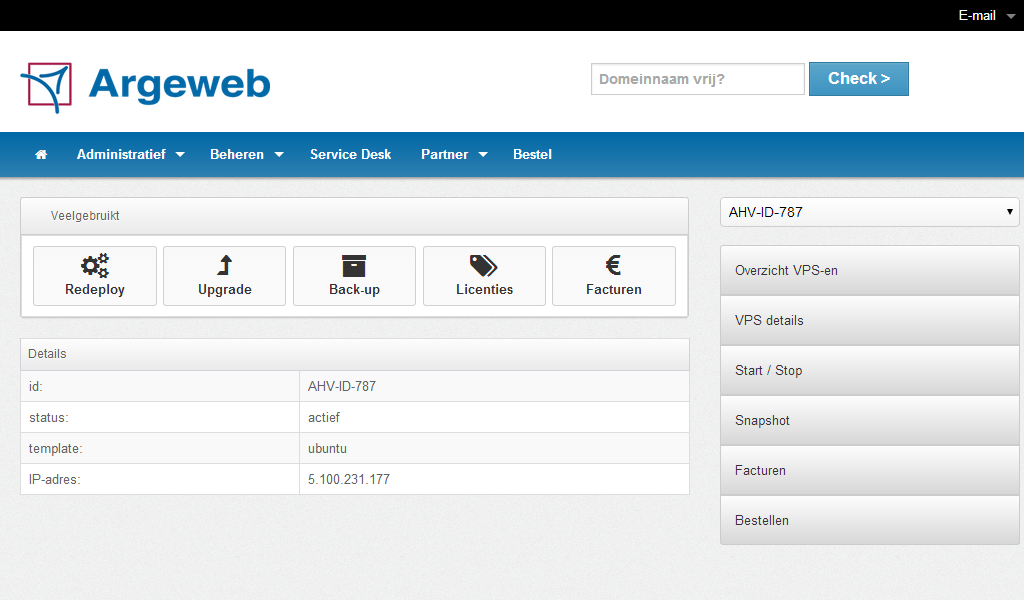Click the Argeweb logo

click(146, 85)
